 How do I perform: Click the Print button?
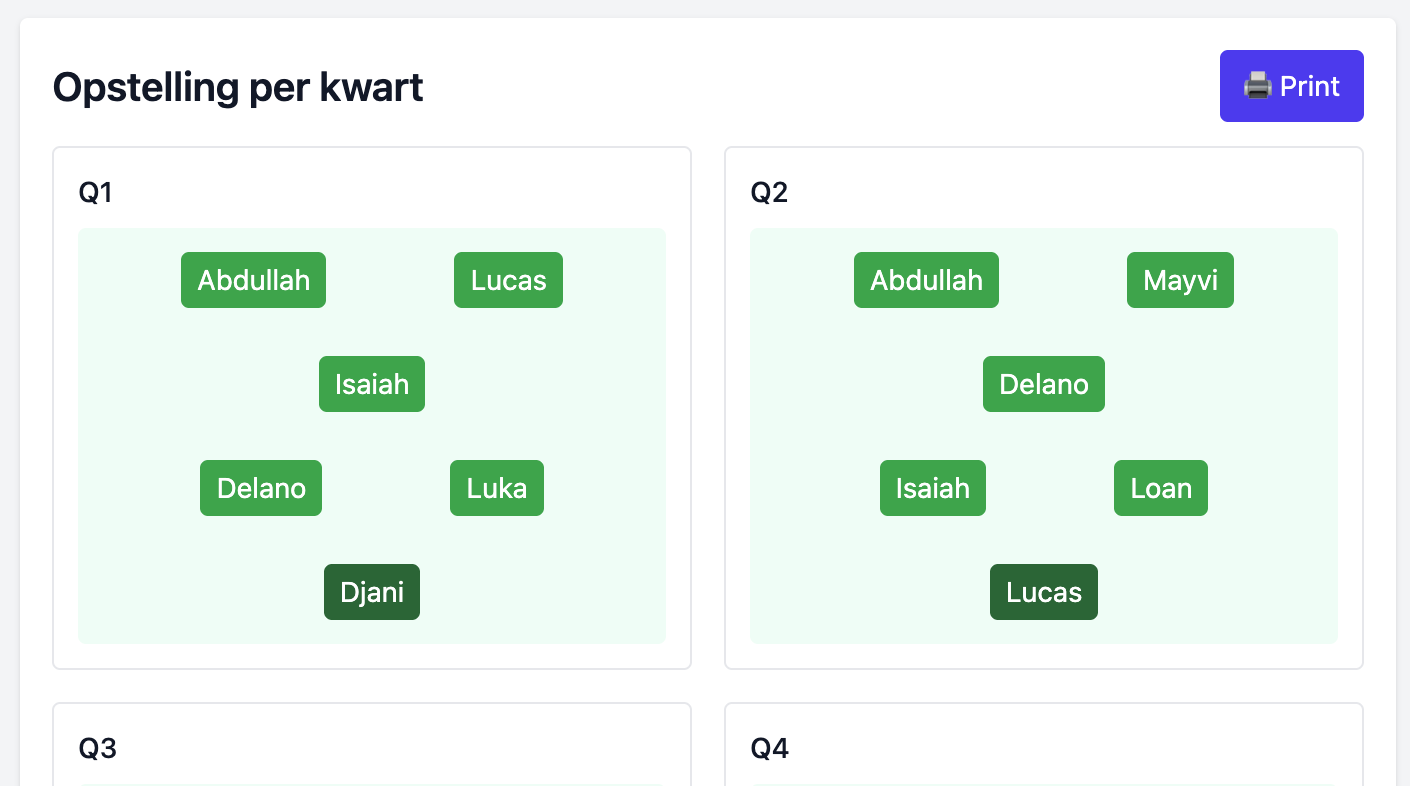click(x=1292, y=86)
